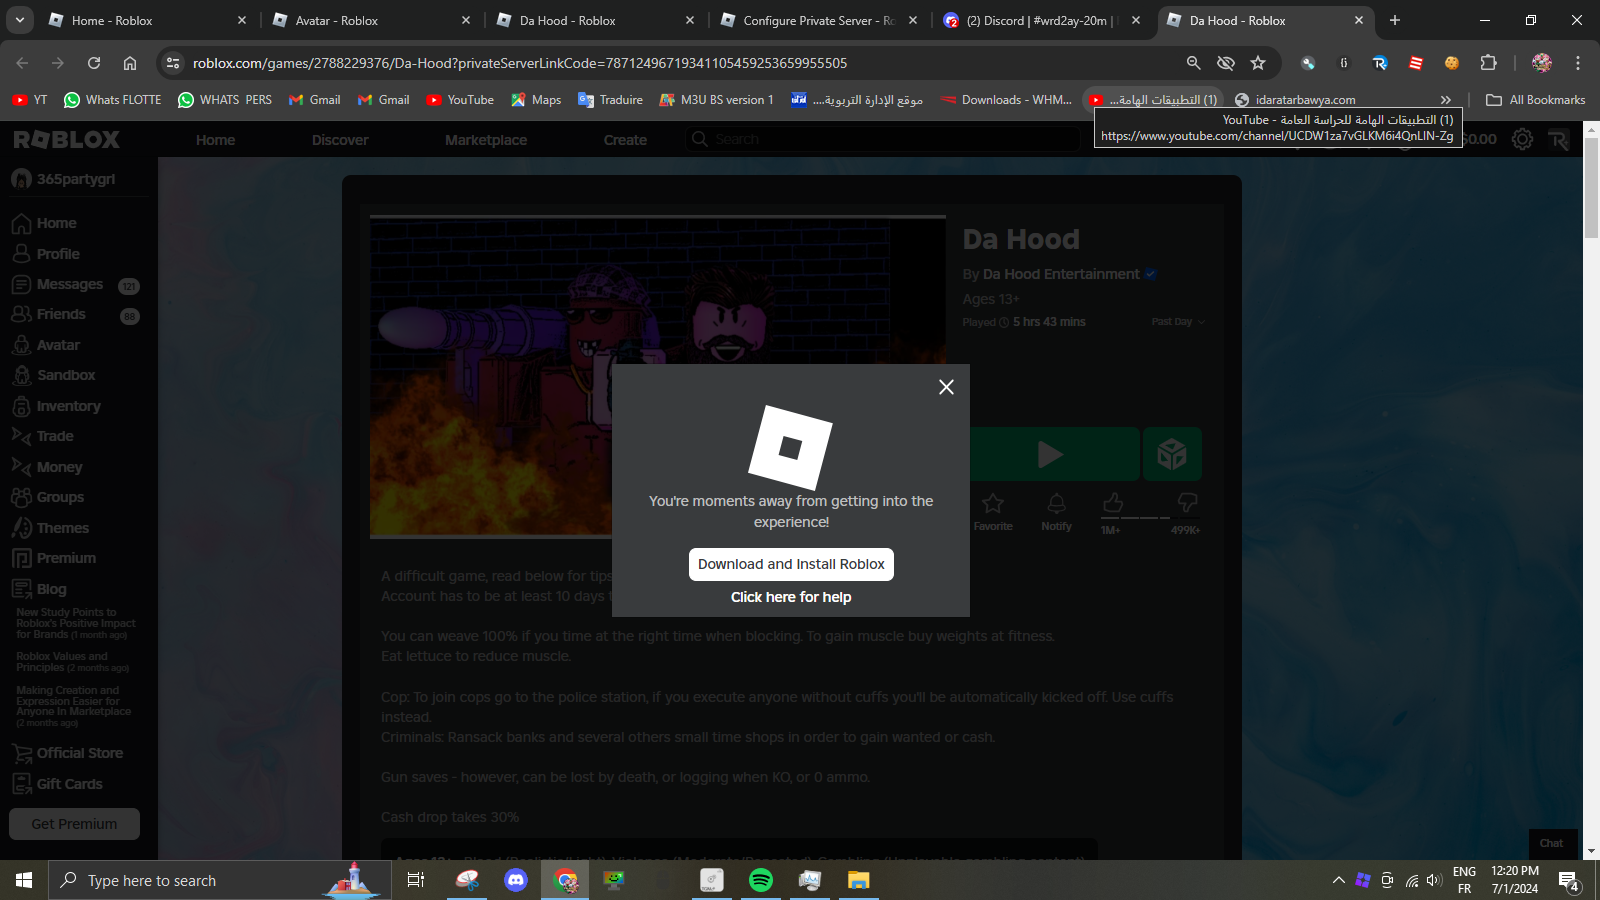Switch to Home - Roblox tab
Screen dimensions: 1600x900
(x=148, y=20)
